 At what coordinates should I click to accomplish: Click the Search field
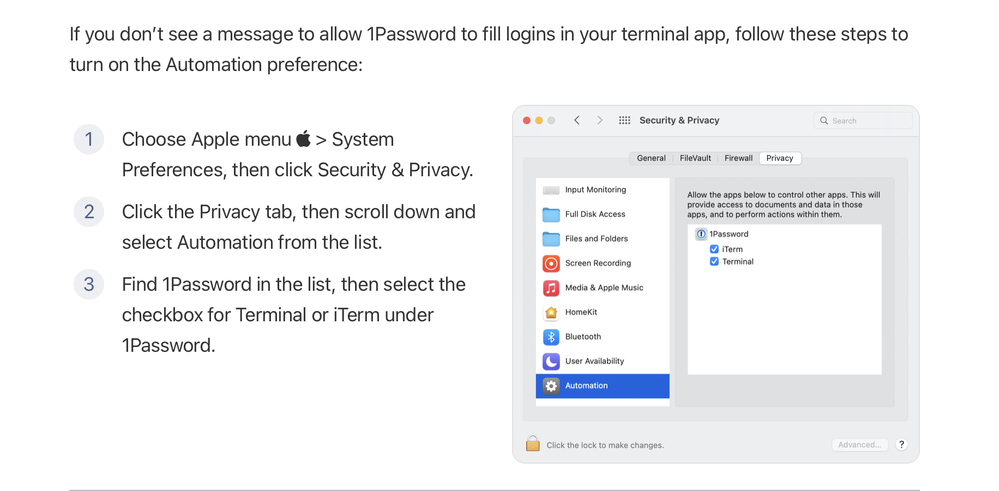(x=865, y=121)
